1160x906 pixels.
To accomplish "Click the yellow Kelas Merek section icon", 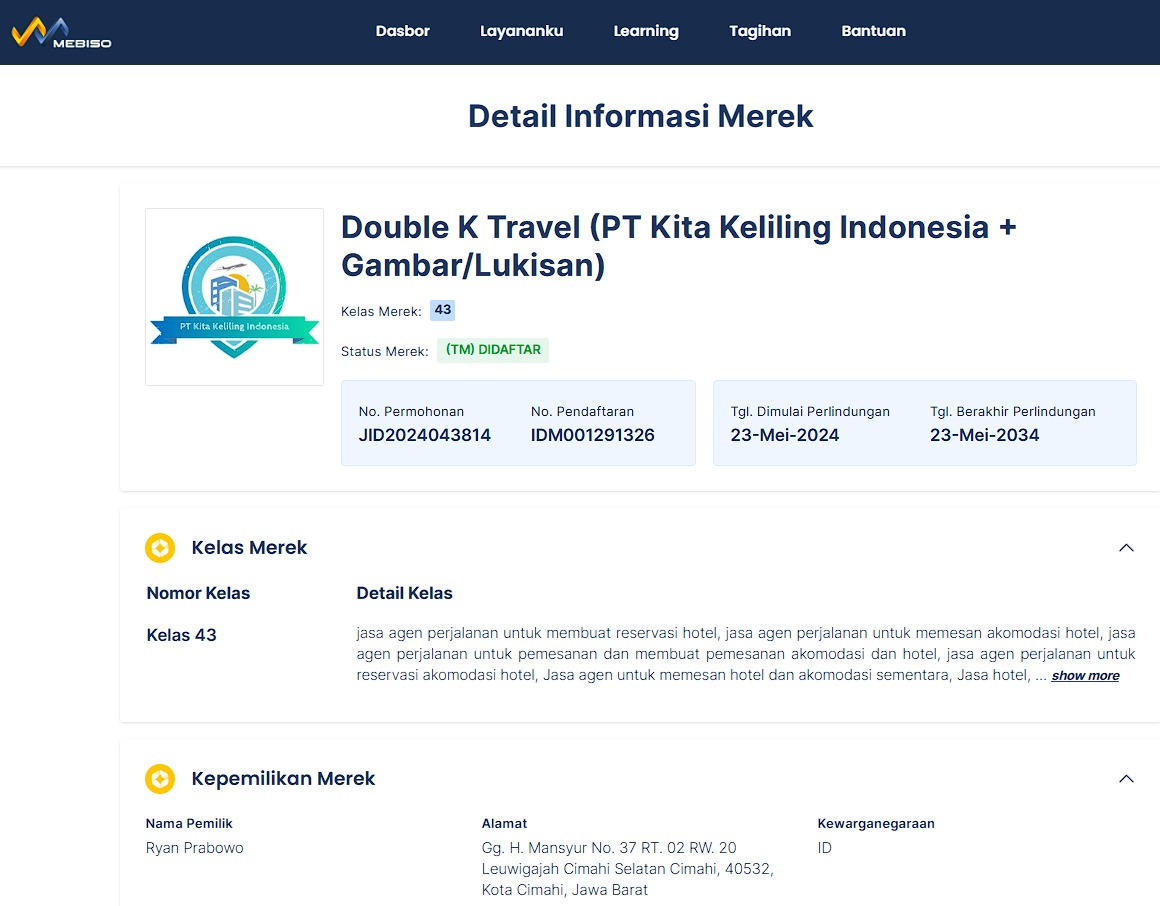I will (160, 548).
